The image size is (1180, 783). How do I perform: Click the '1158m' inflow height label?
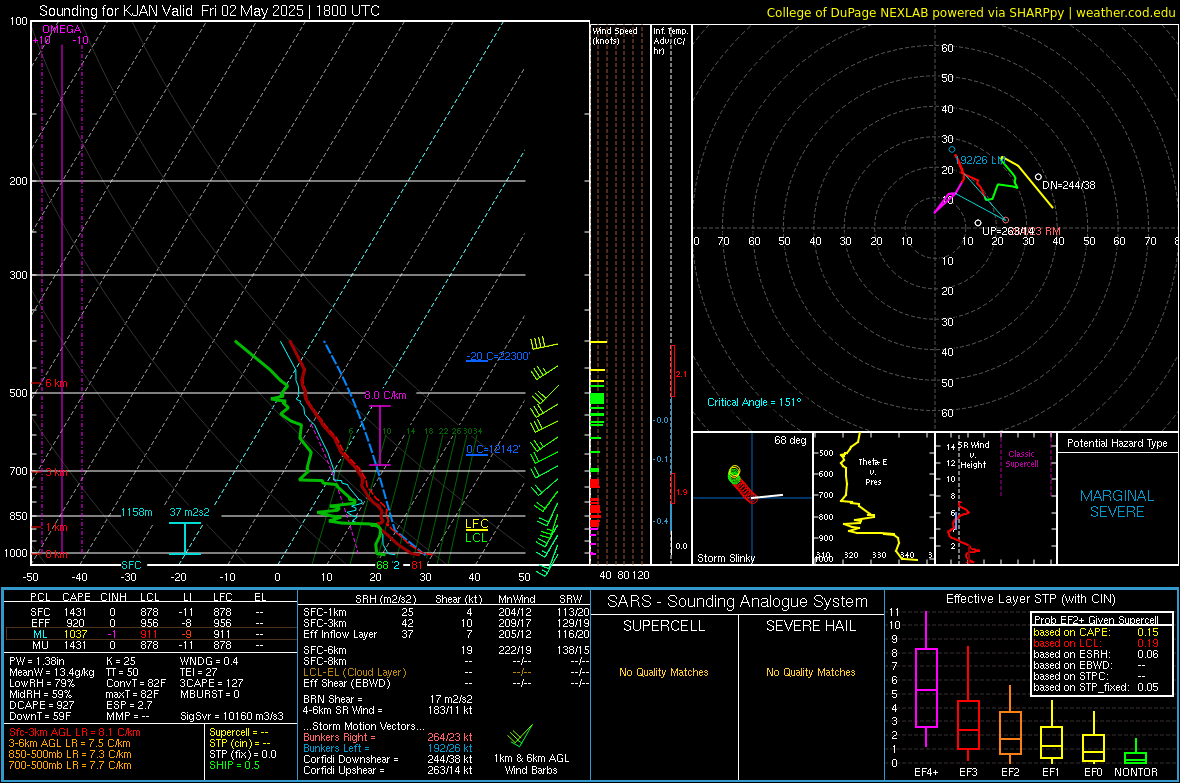(x=136, y=512)
